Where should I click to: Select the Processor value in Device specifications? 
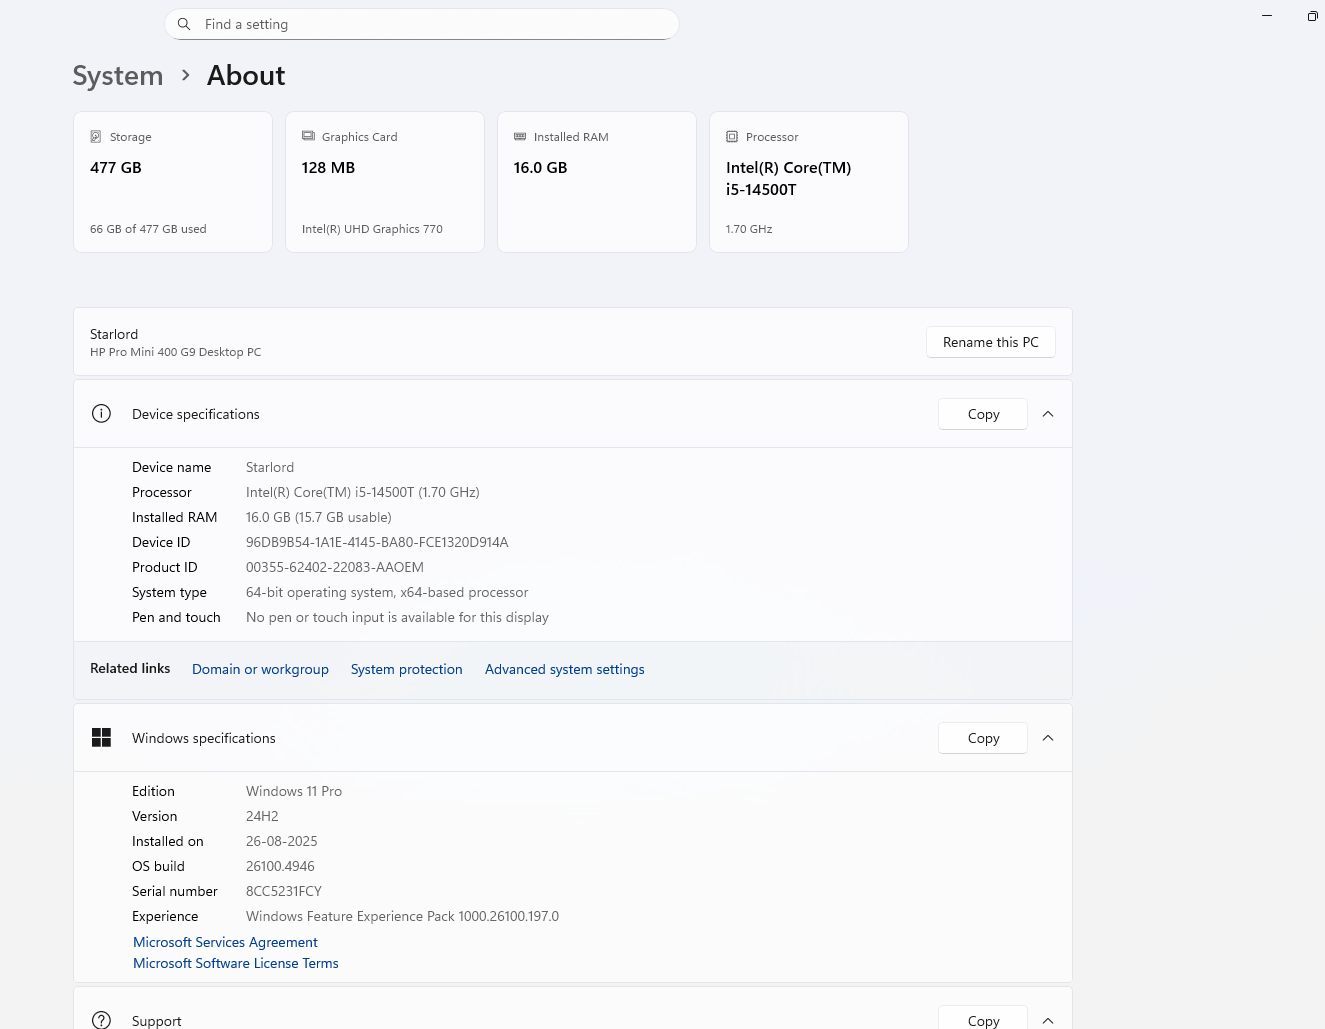point(363,492)
